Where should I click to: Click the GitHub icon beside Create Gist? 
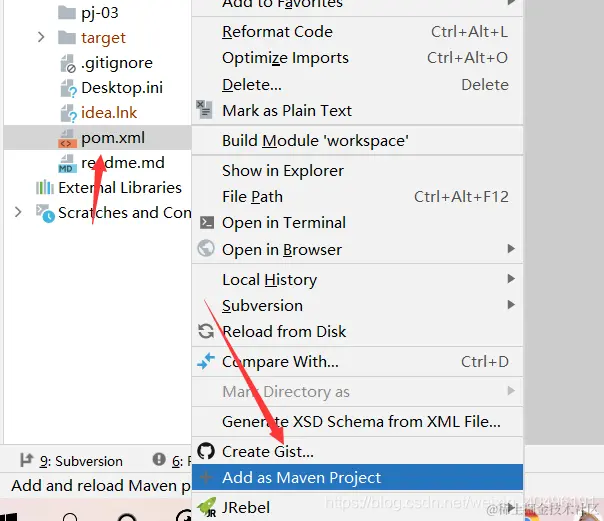206,451
